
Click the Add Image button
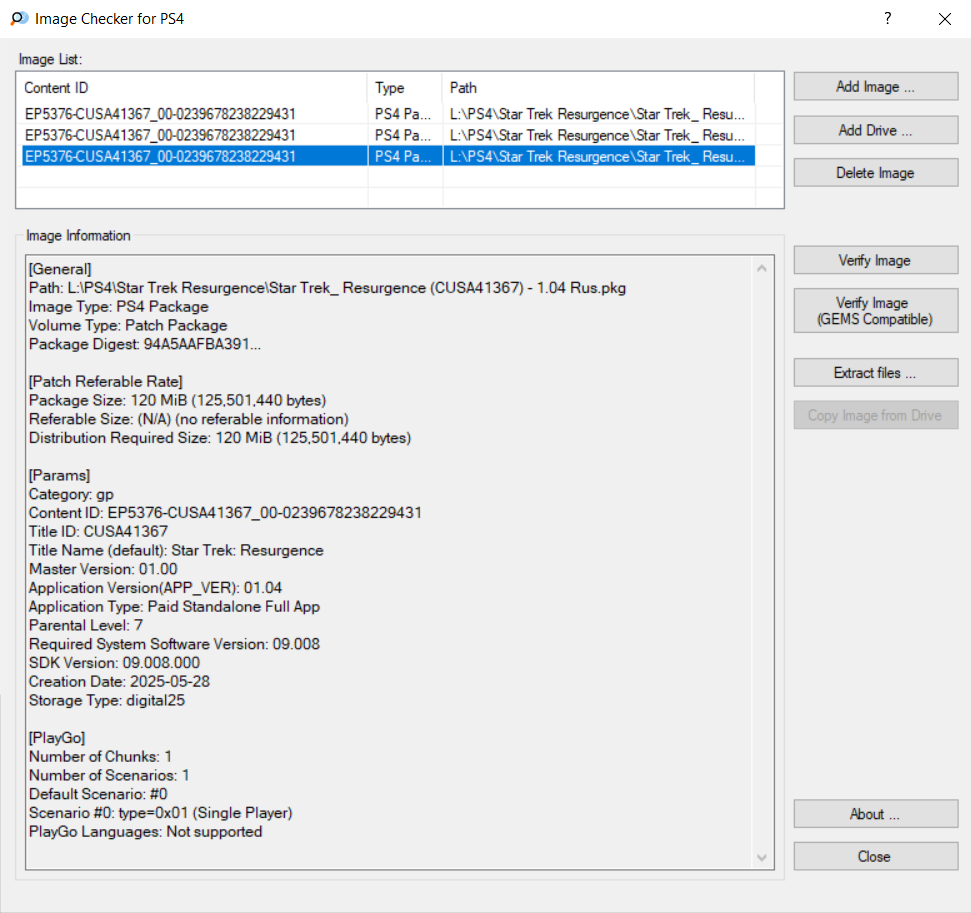click(x=876, y=87)
